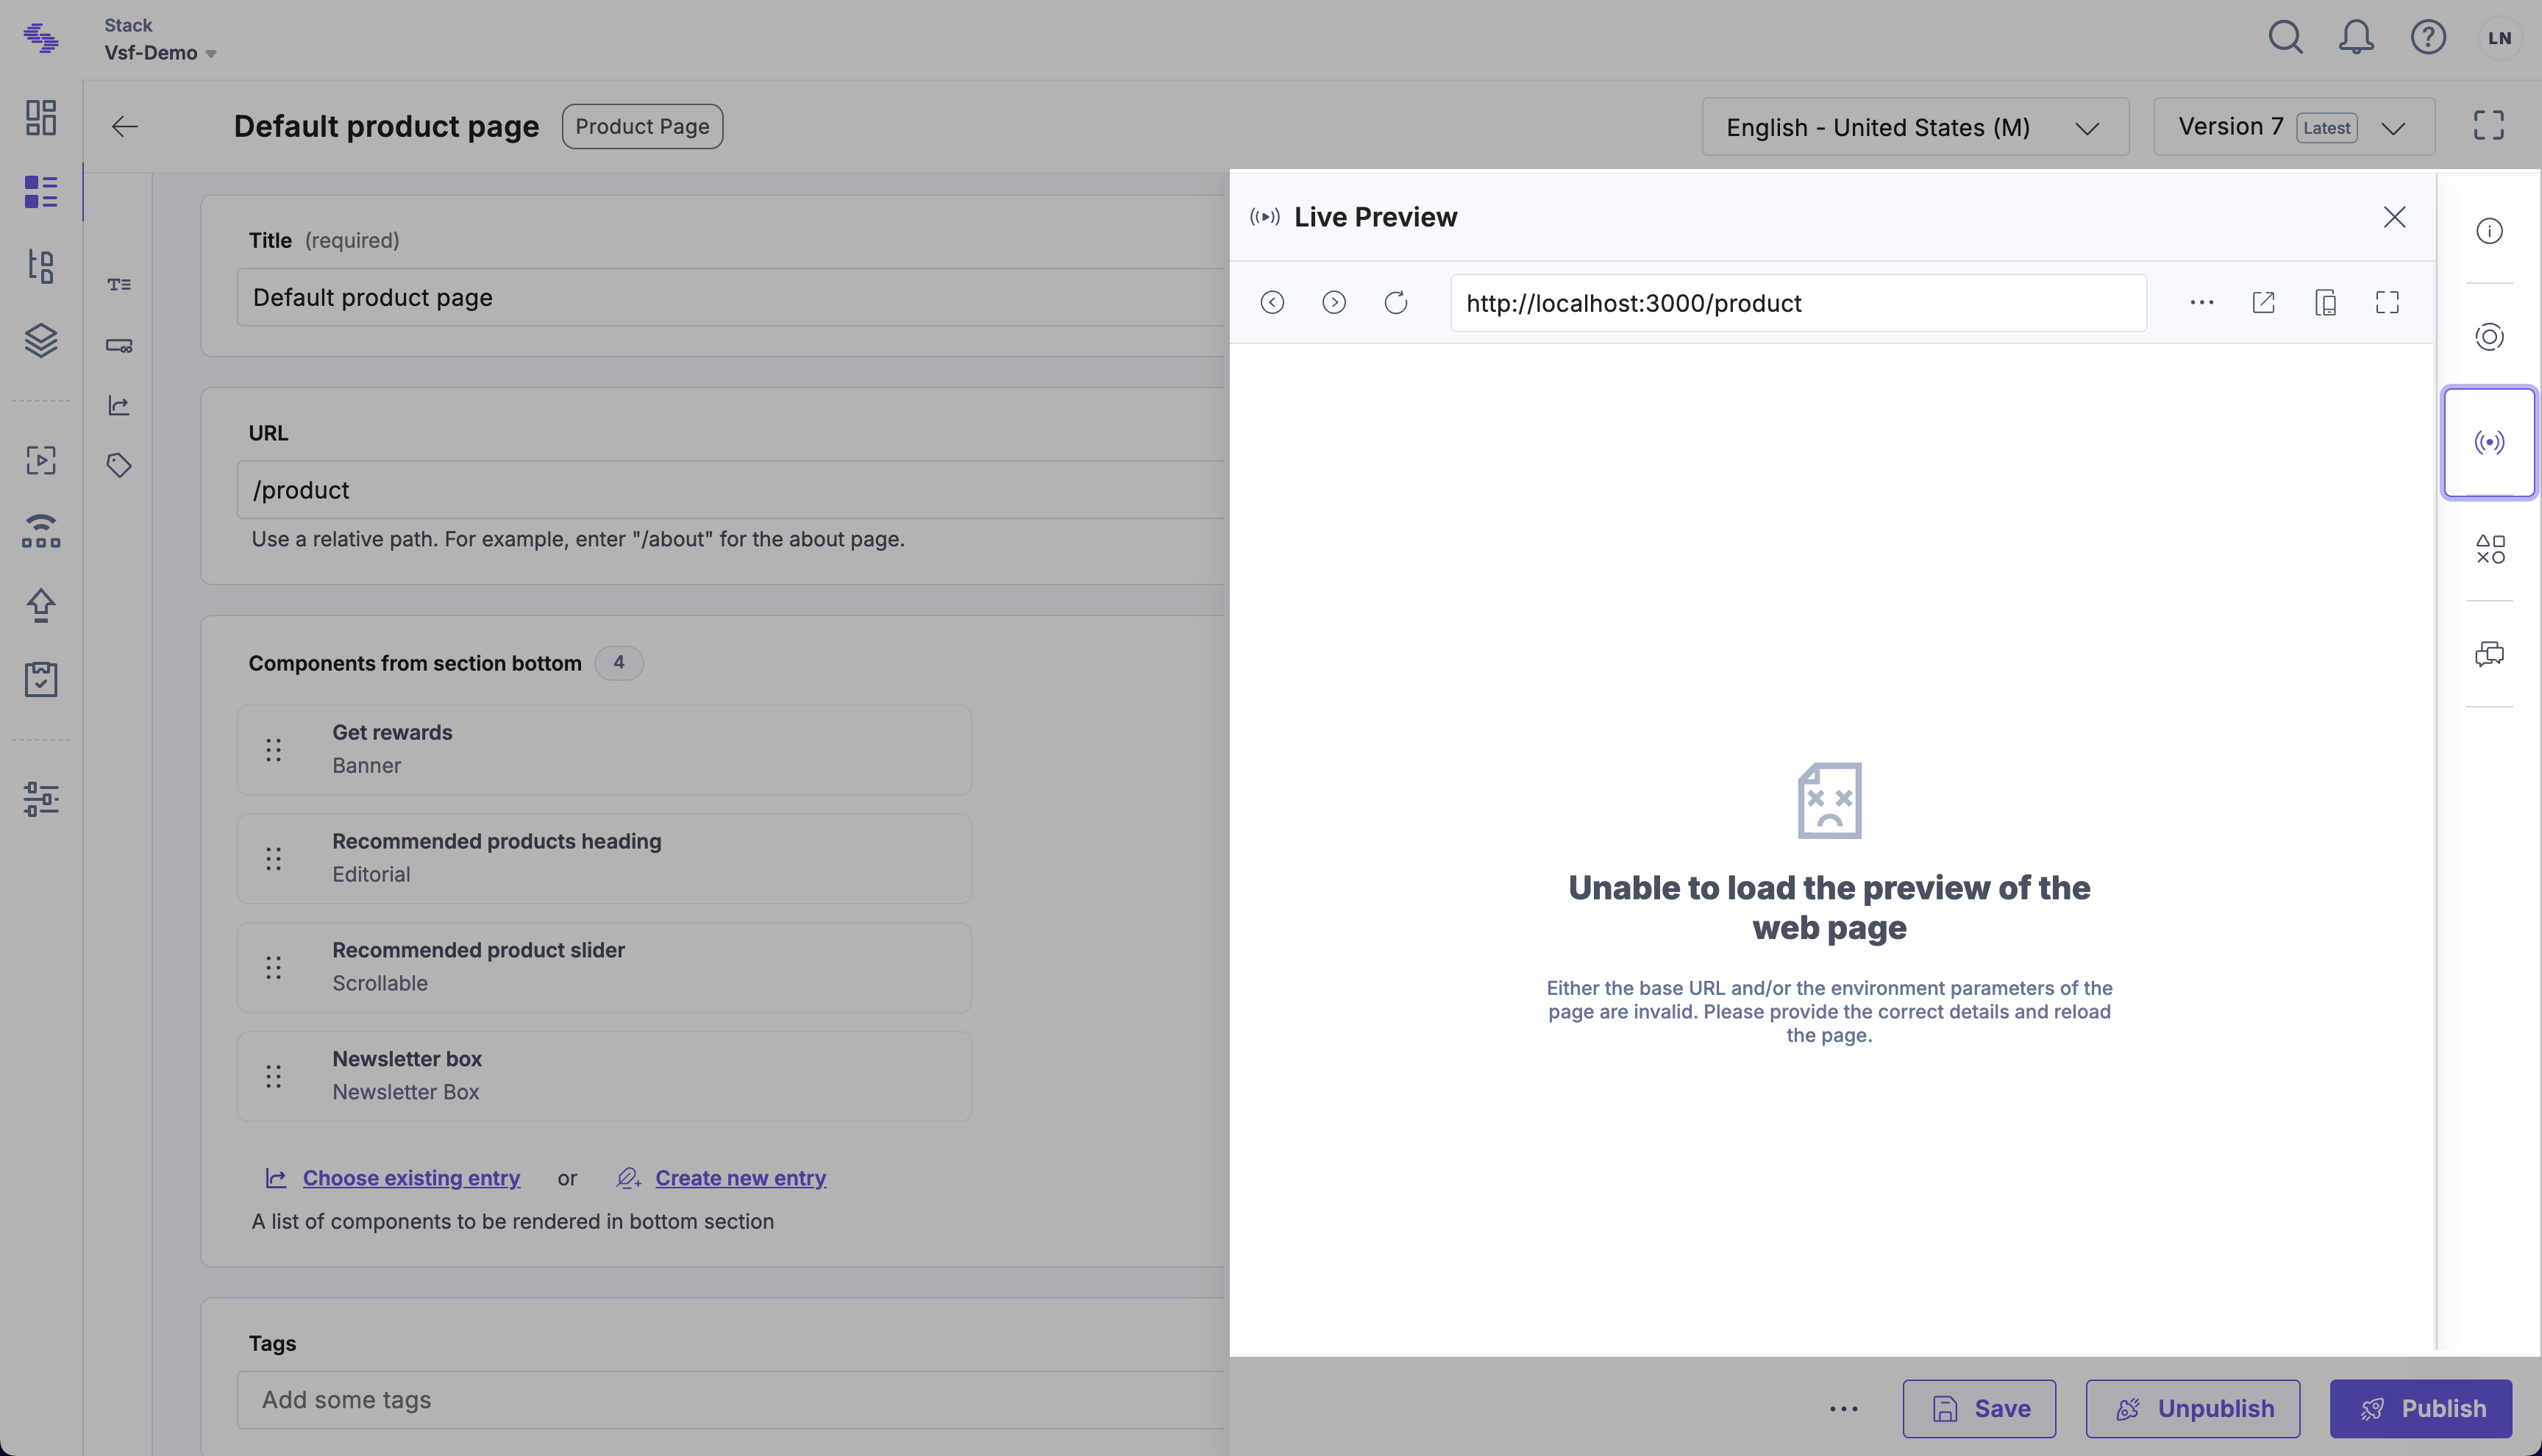Go back in Live Preview browser

click(x=1272, y=302)
